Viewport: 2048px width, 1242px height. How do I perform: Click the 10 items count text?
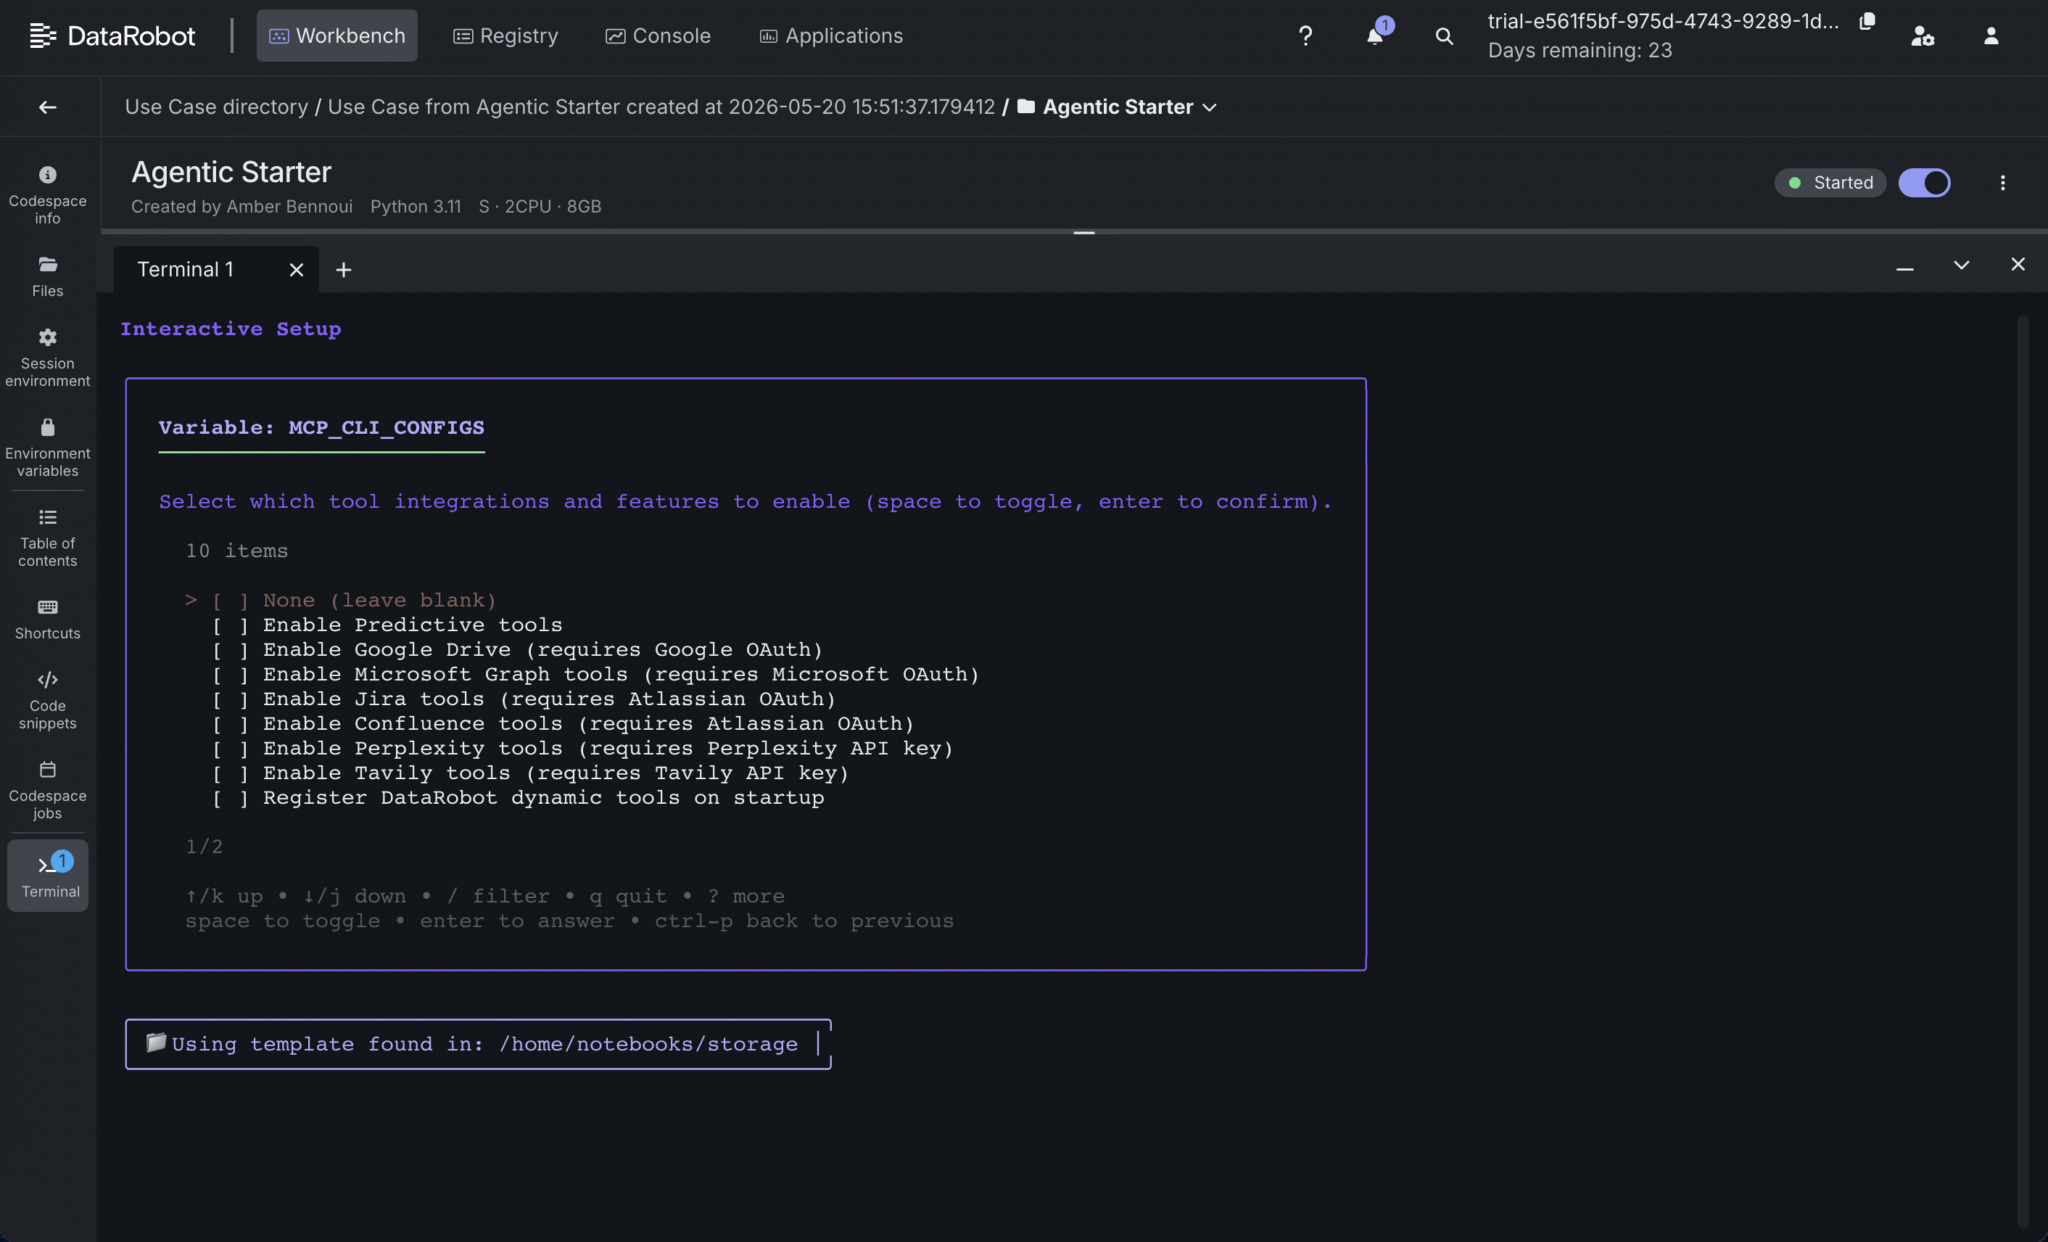pyautogui.click(x=236, y=551)
